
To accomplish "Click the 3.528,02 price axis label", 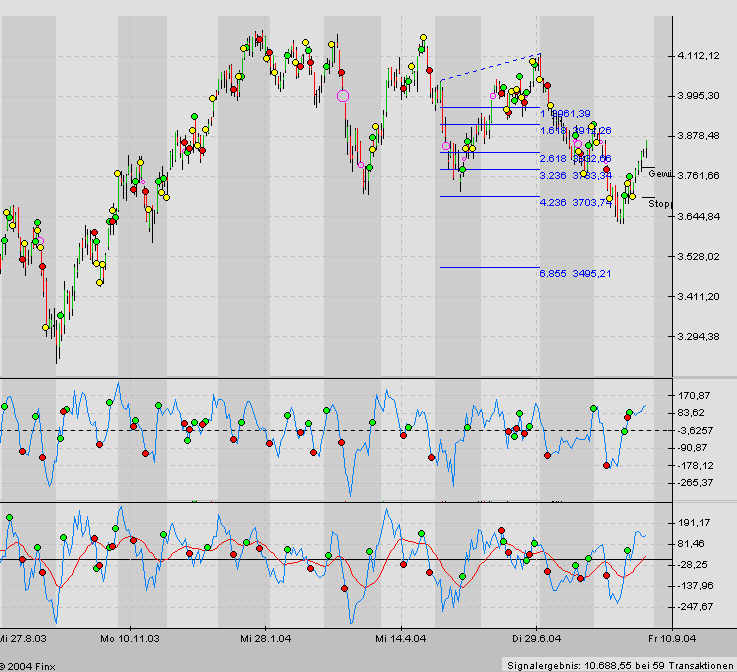I will 699,257.
